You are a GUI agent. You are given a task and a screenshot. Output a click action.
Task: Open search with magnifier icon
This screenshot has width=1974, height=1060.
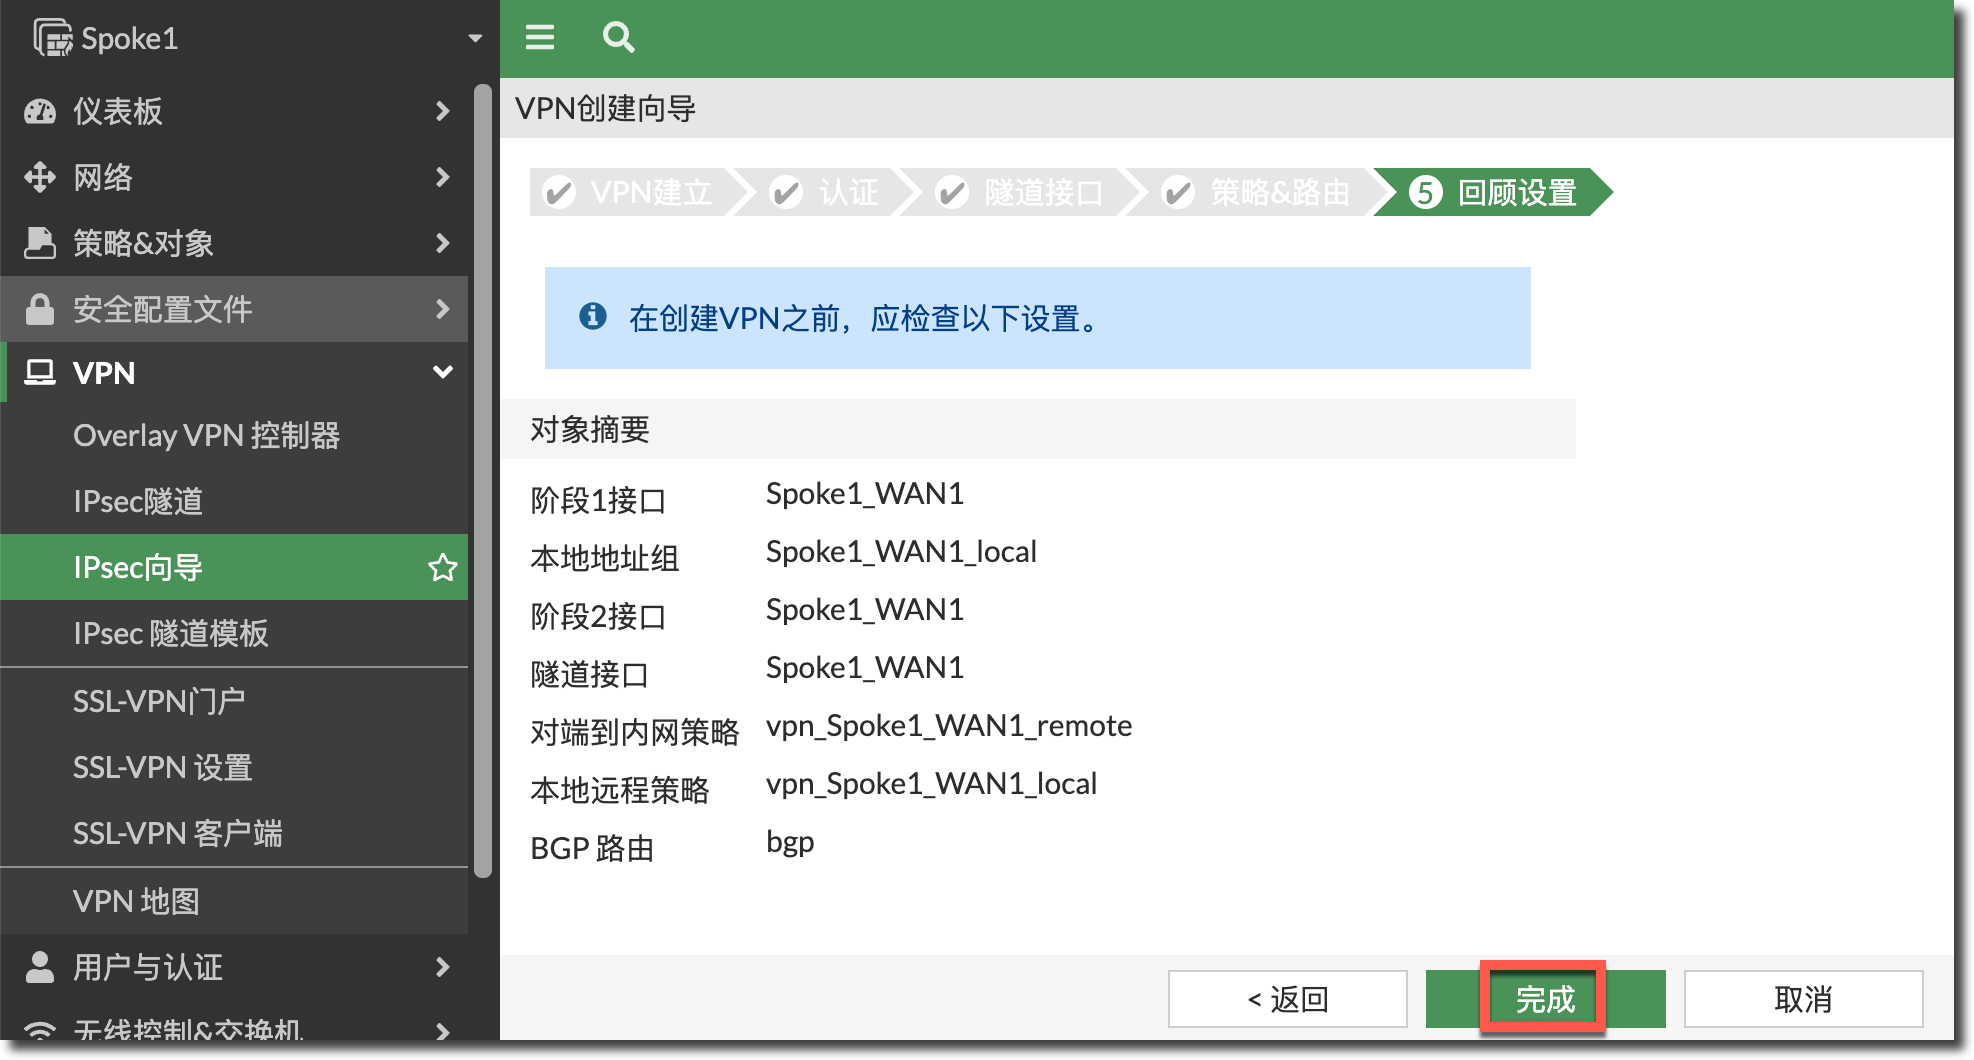pyautogui.click(x=618, y=38)
